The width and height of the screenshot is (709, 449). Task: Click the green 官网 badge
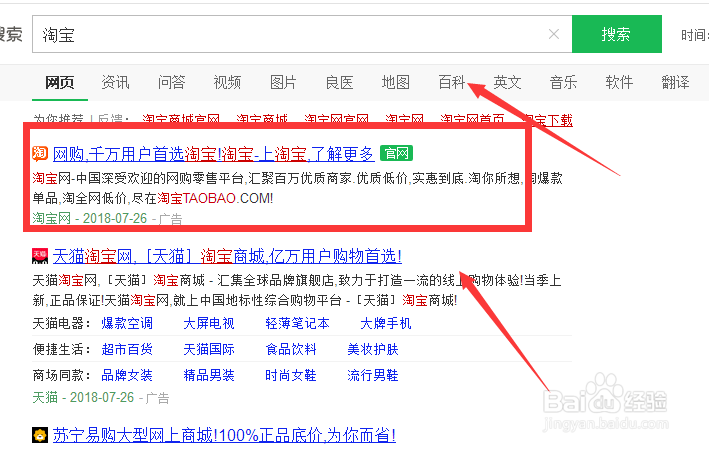click(x=396, y=153)
